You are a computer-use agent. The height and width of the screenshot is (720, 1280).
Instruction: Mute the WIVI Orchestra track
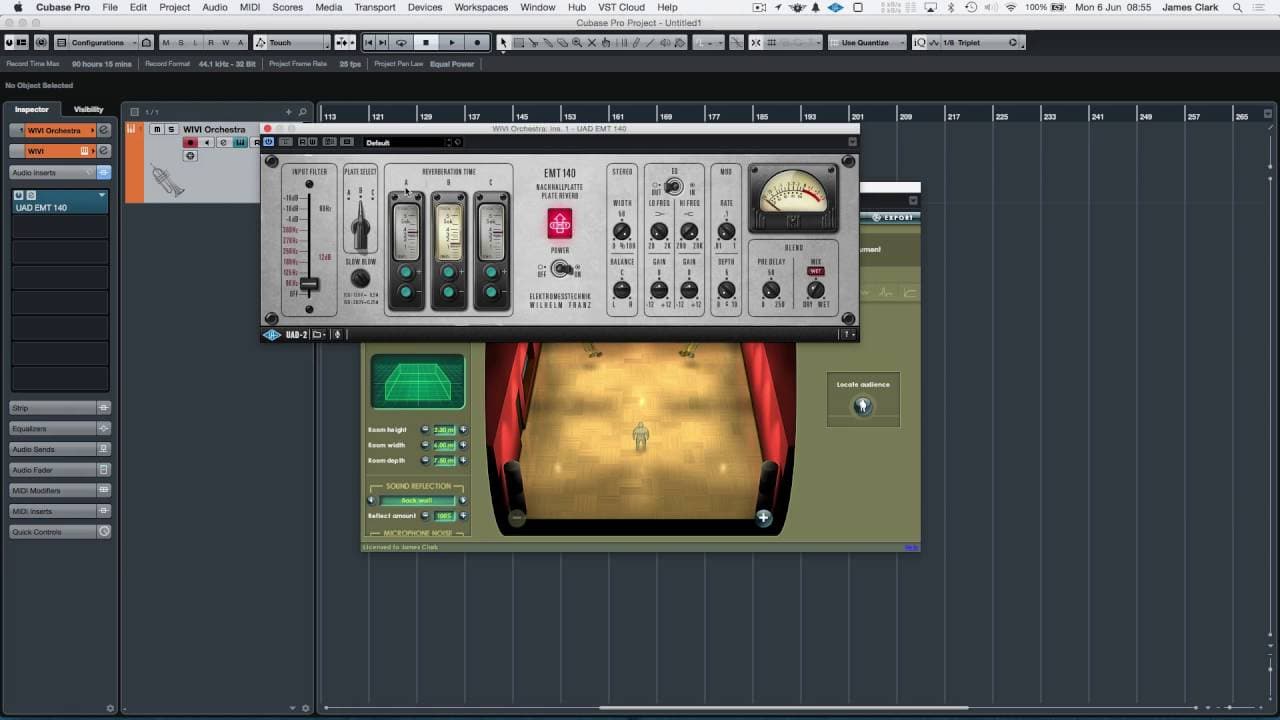tap(157, 129)
